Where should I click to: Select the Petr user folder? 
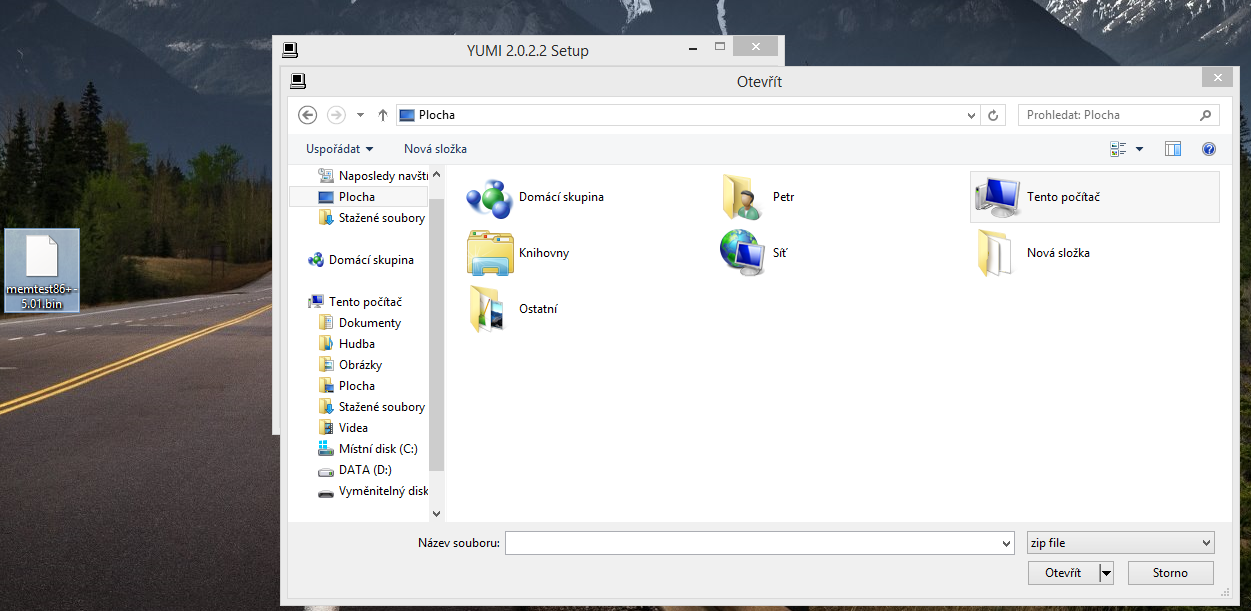(759, 197)
